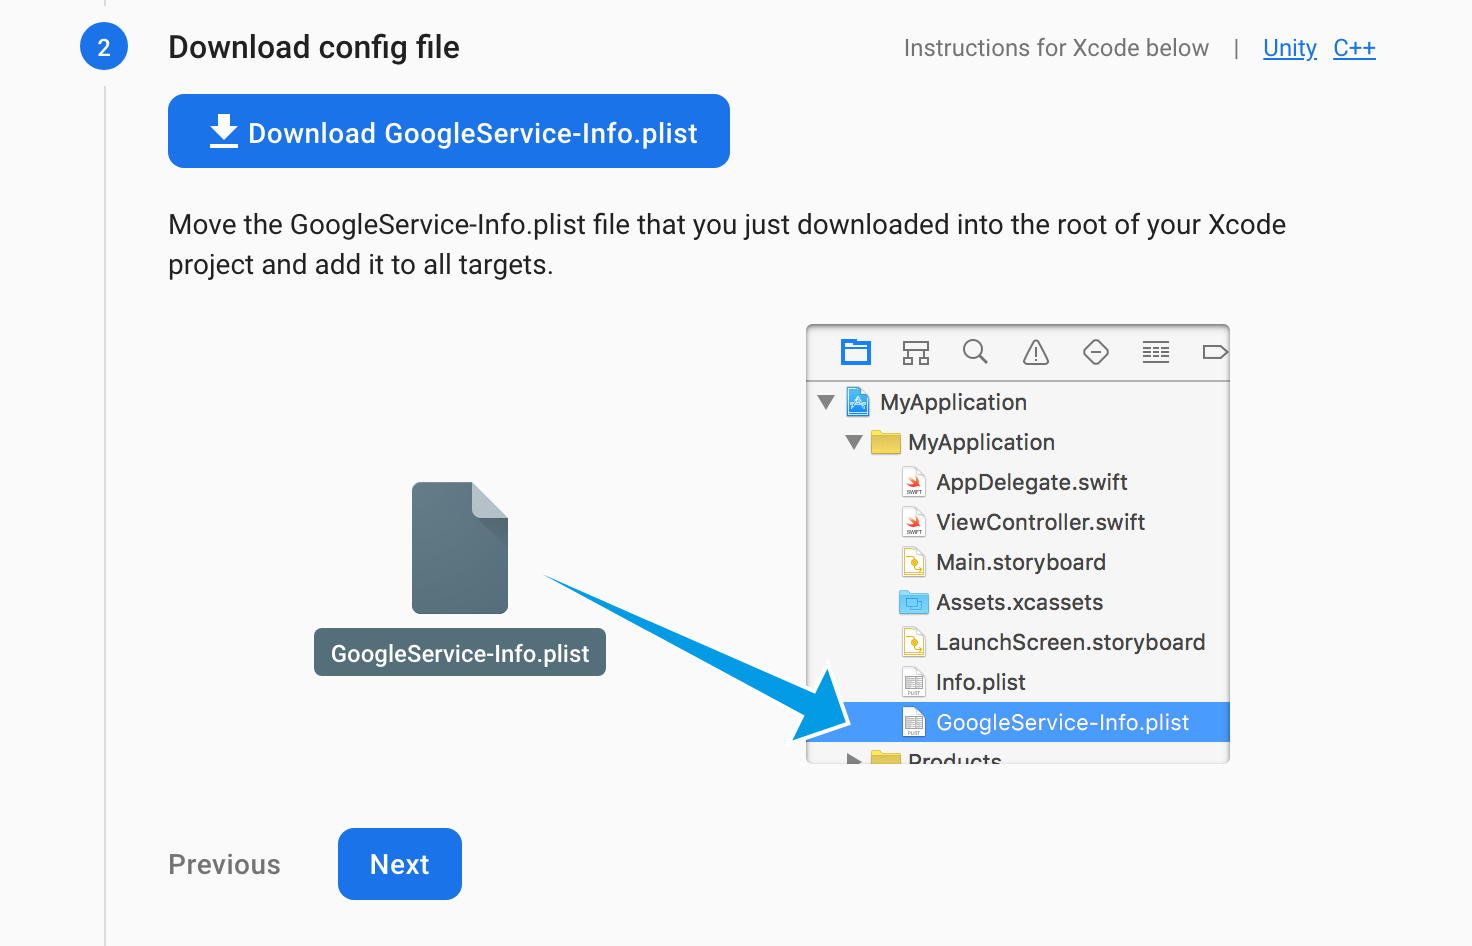Open the Source Control navigator
This screenshot has height=946, width=1472.
click(916, 352)
